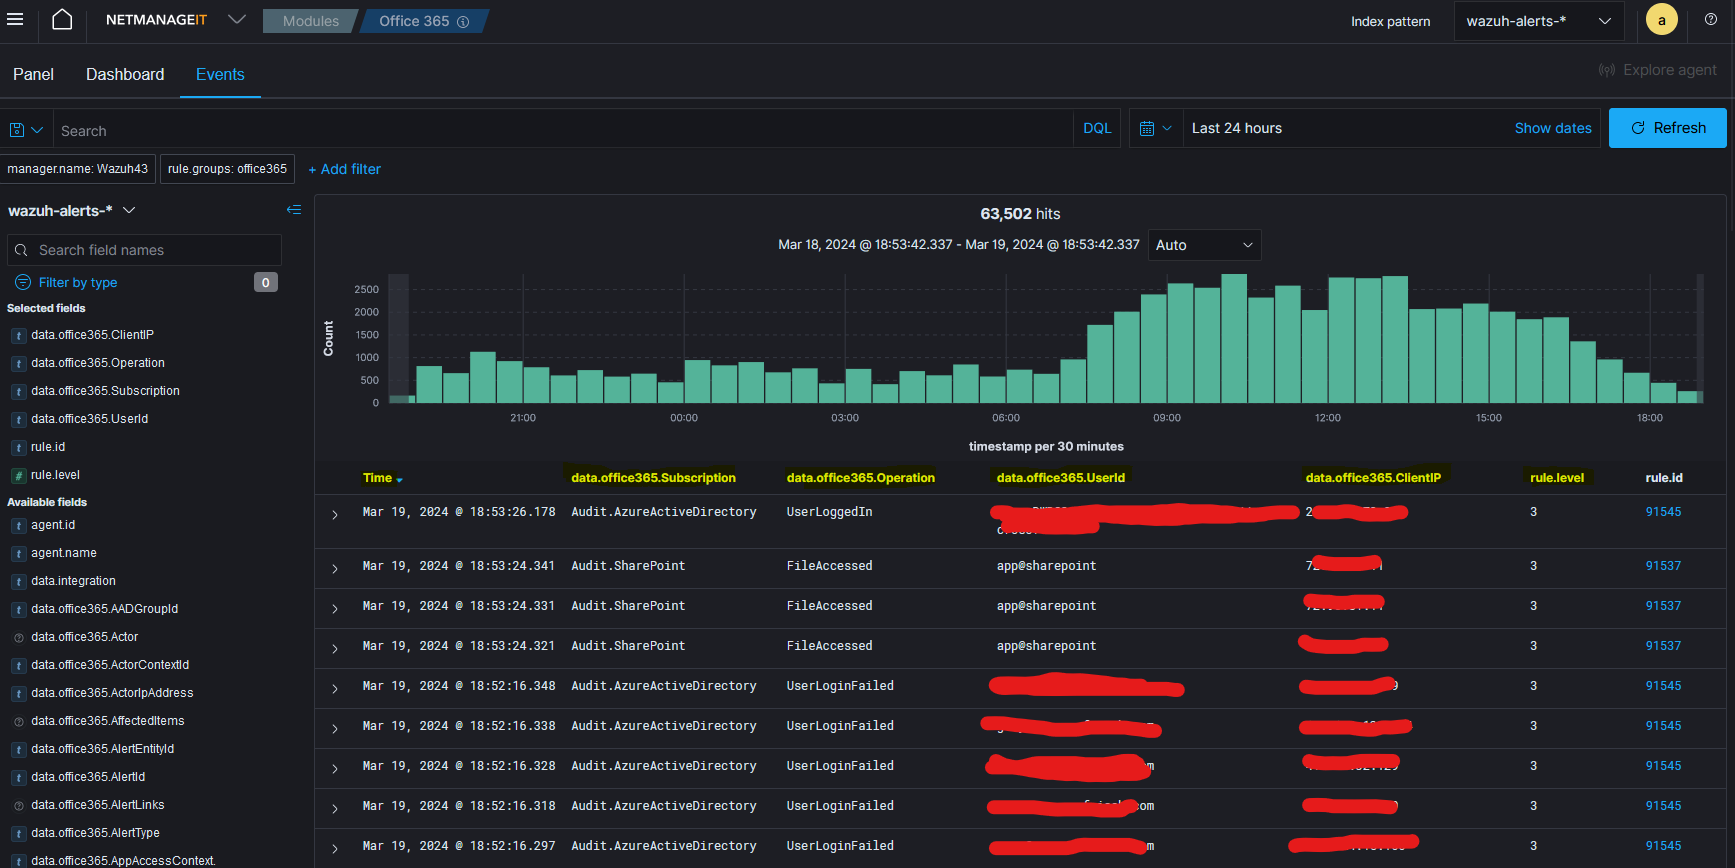Open the Auto interval dropdown
The height and width of the screenshot is (868, 1735).
pos(1203,245)
